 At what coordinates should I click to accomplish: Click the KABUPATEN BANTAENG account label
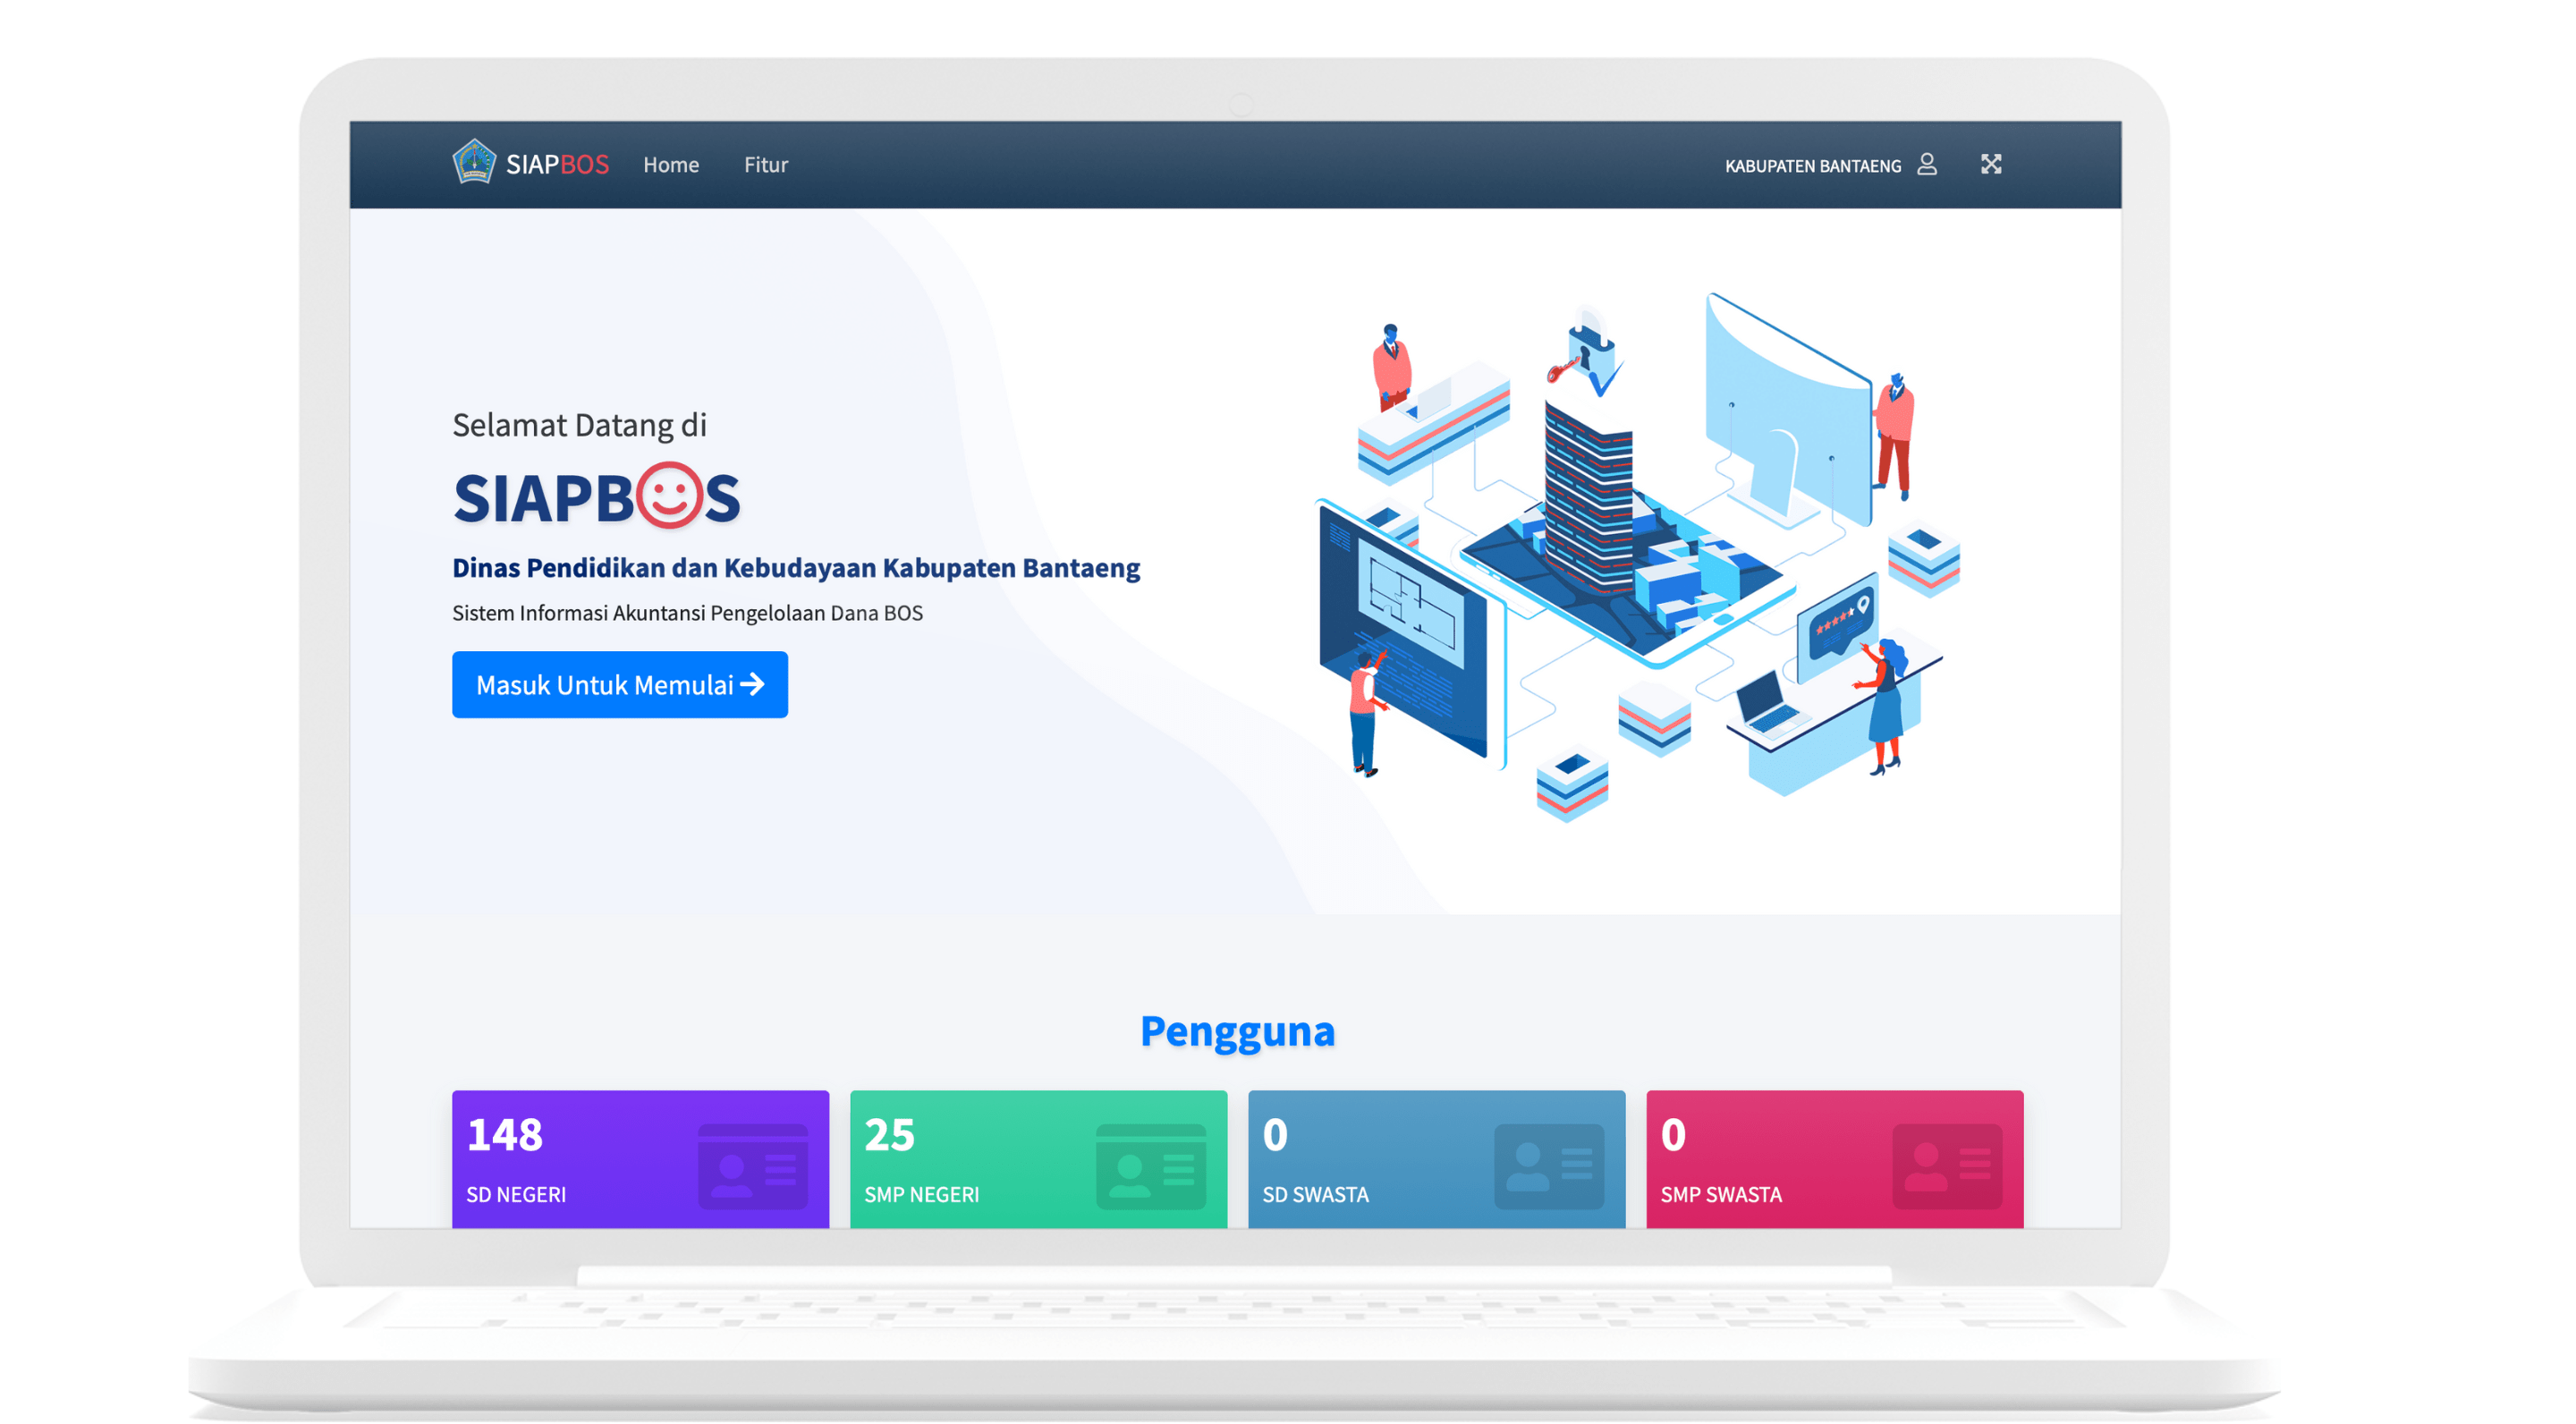tap(1812, 166)
